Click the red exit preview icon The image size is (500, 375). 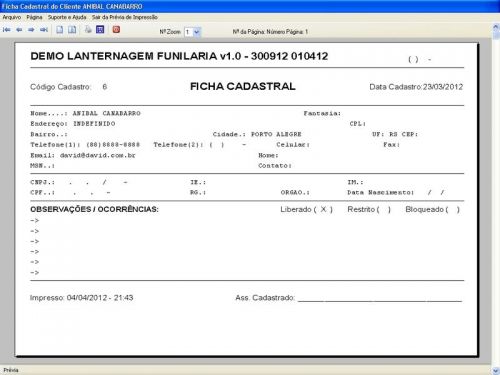[116, 30]
